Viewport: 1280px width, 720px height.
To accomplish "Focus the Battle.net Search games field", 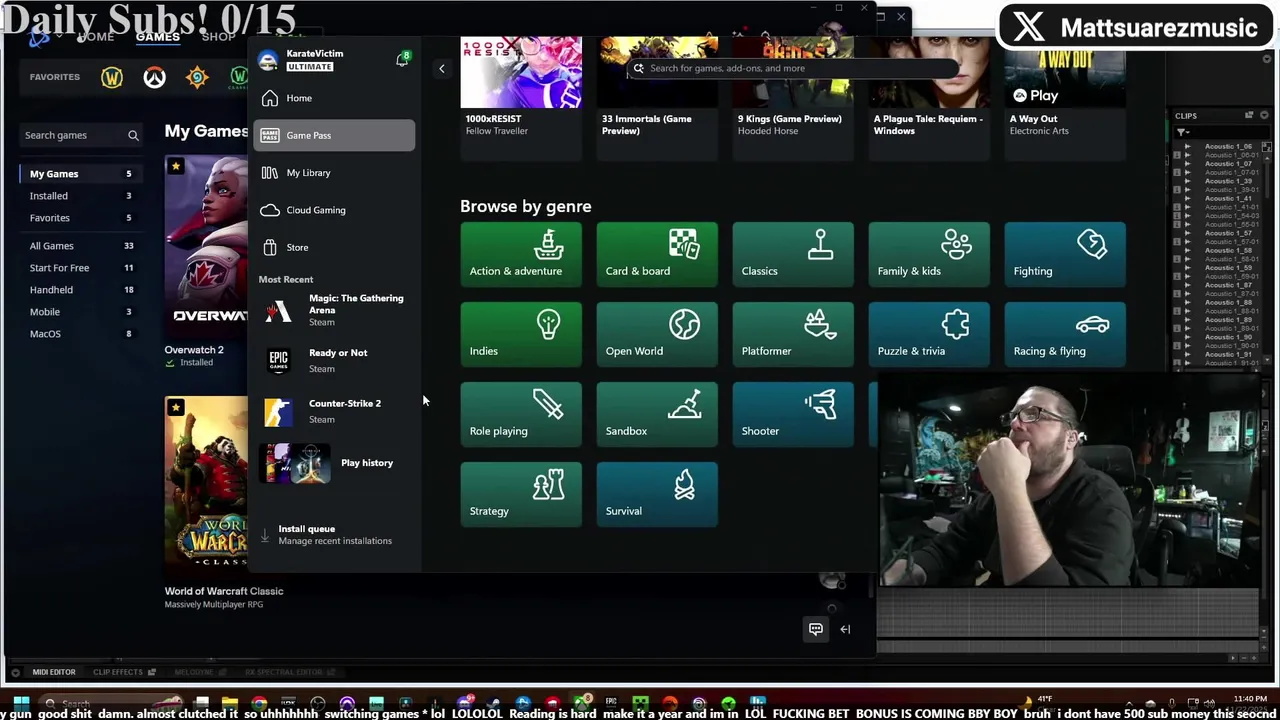I will [x=80, y=135].
